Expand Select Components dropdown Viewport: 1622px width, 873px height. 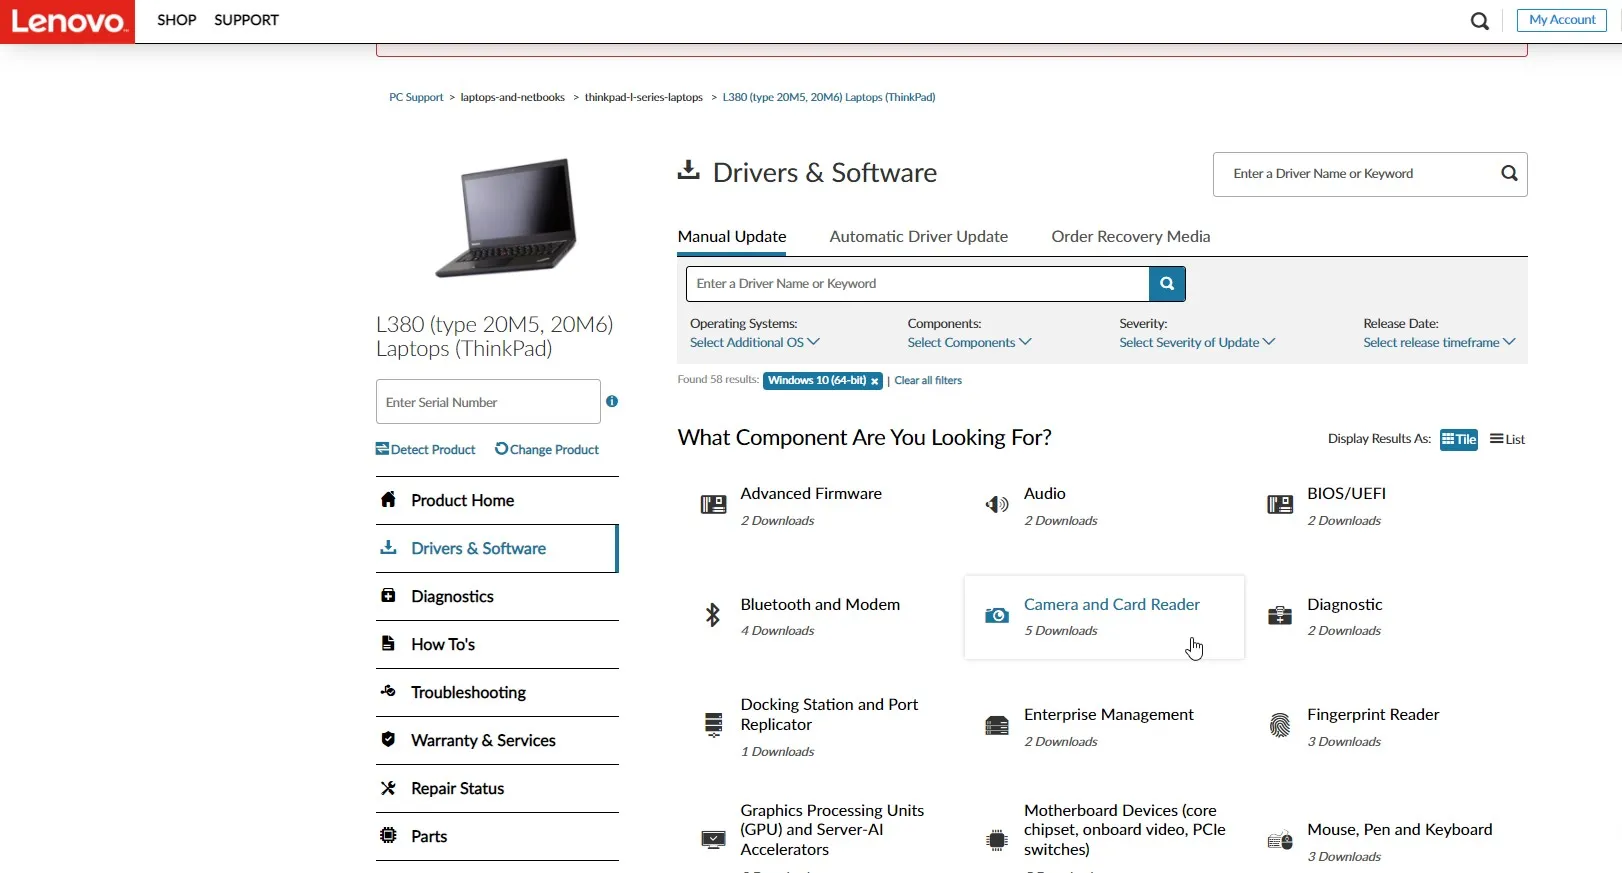(969, 342)
